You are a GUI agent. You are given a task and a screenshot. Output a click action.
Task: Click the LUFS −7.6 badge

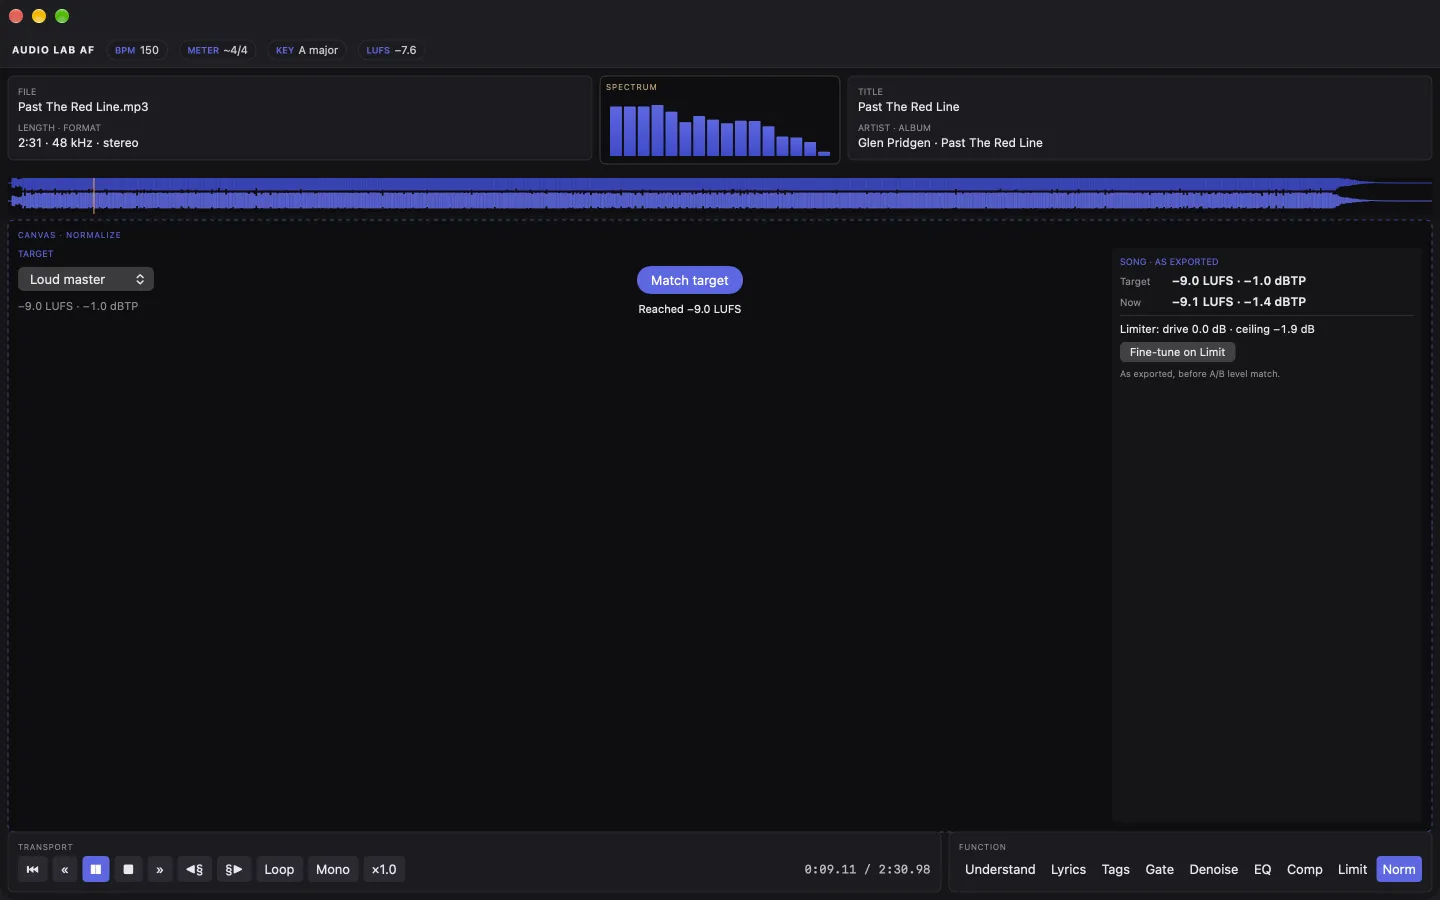pos(391,50)
